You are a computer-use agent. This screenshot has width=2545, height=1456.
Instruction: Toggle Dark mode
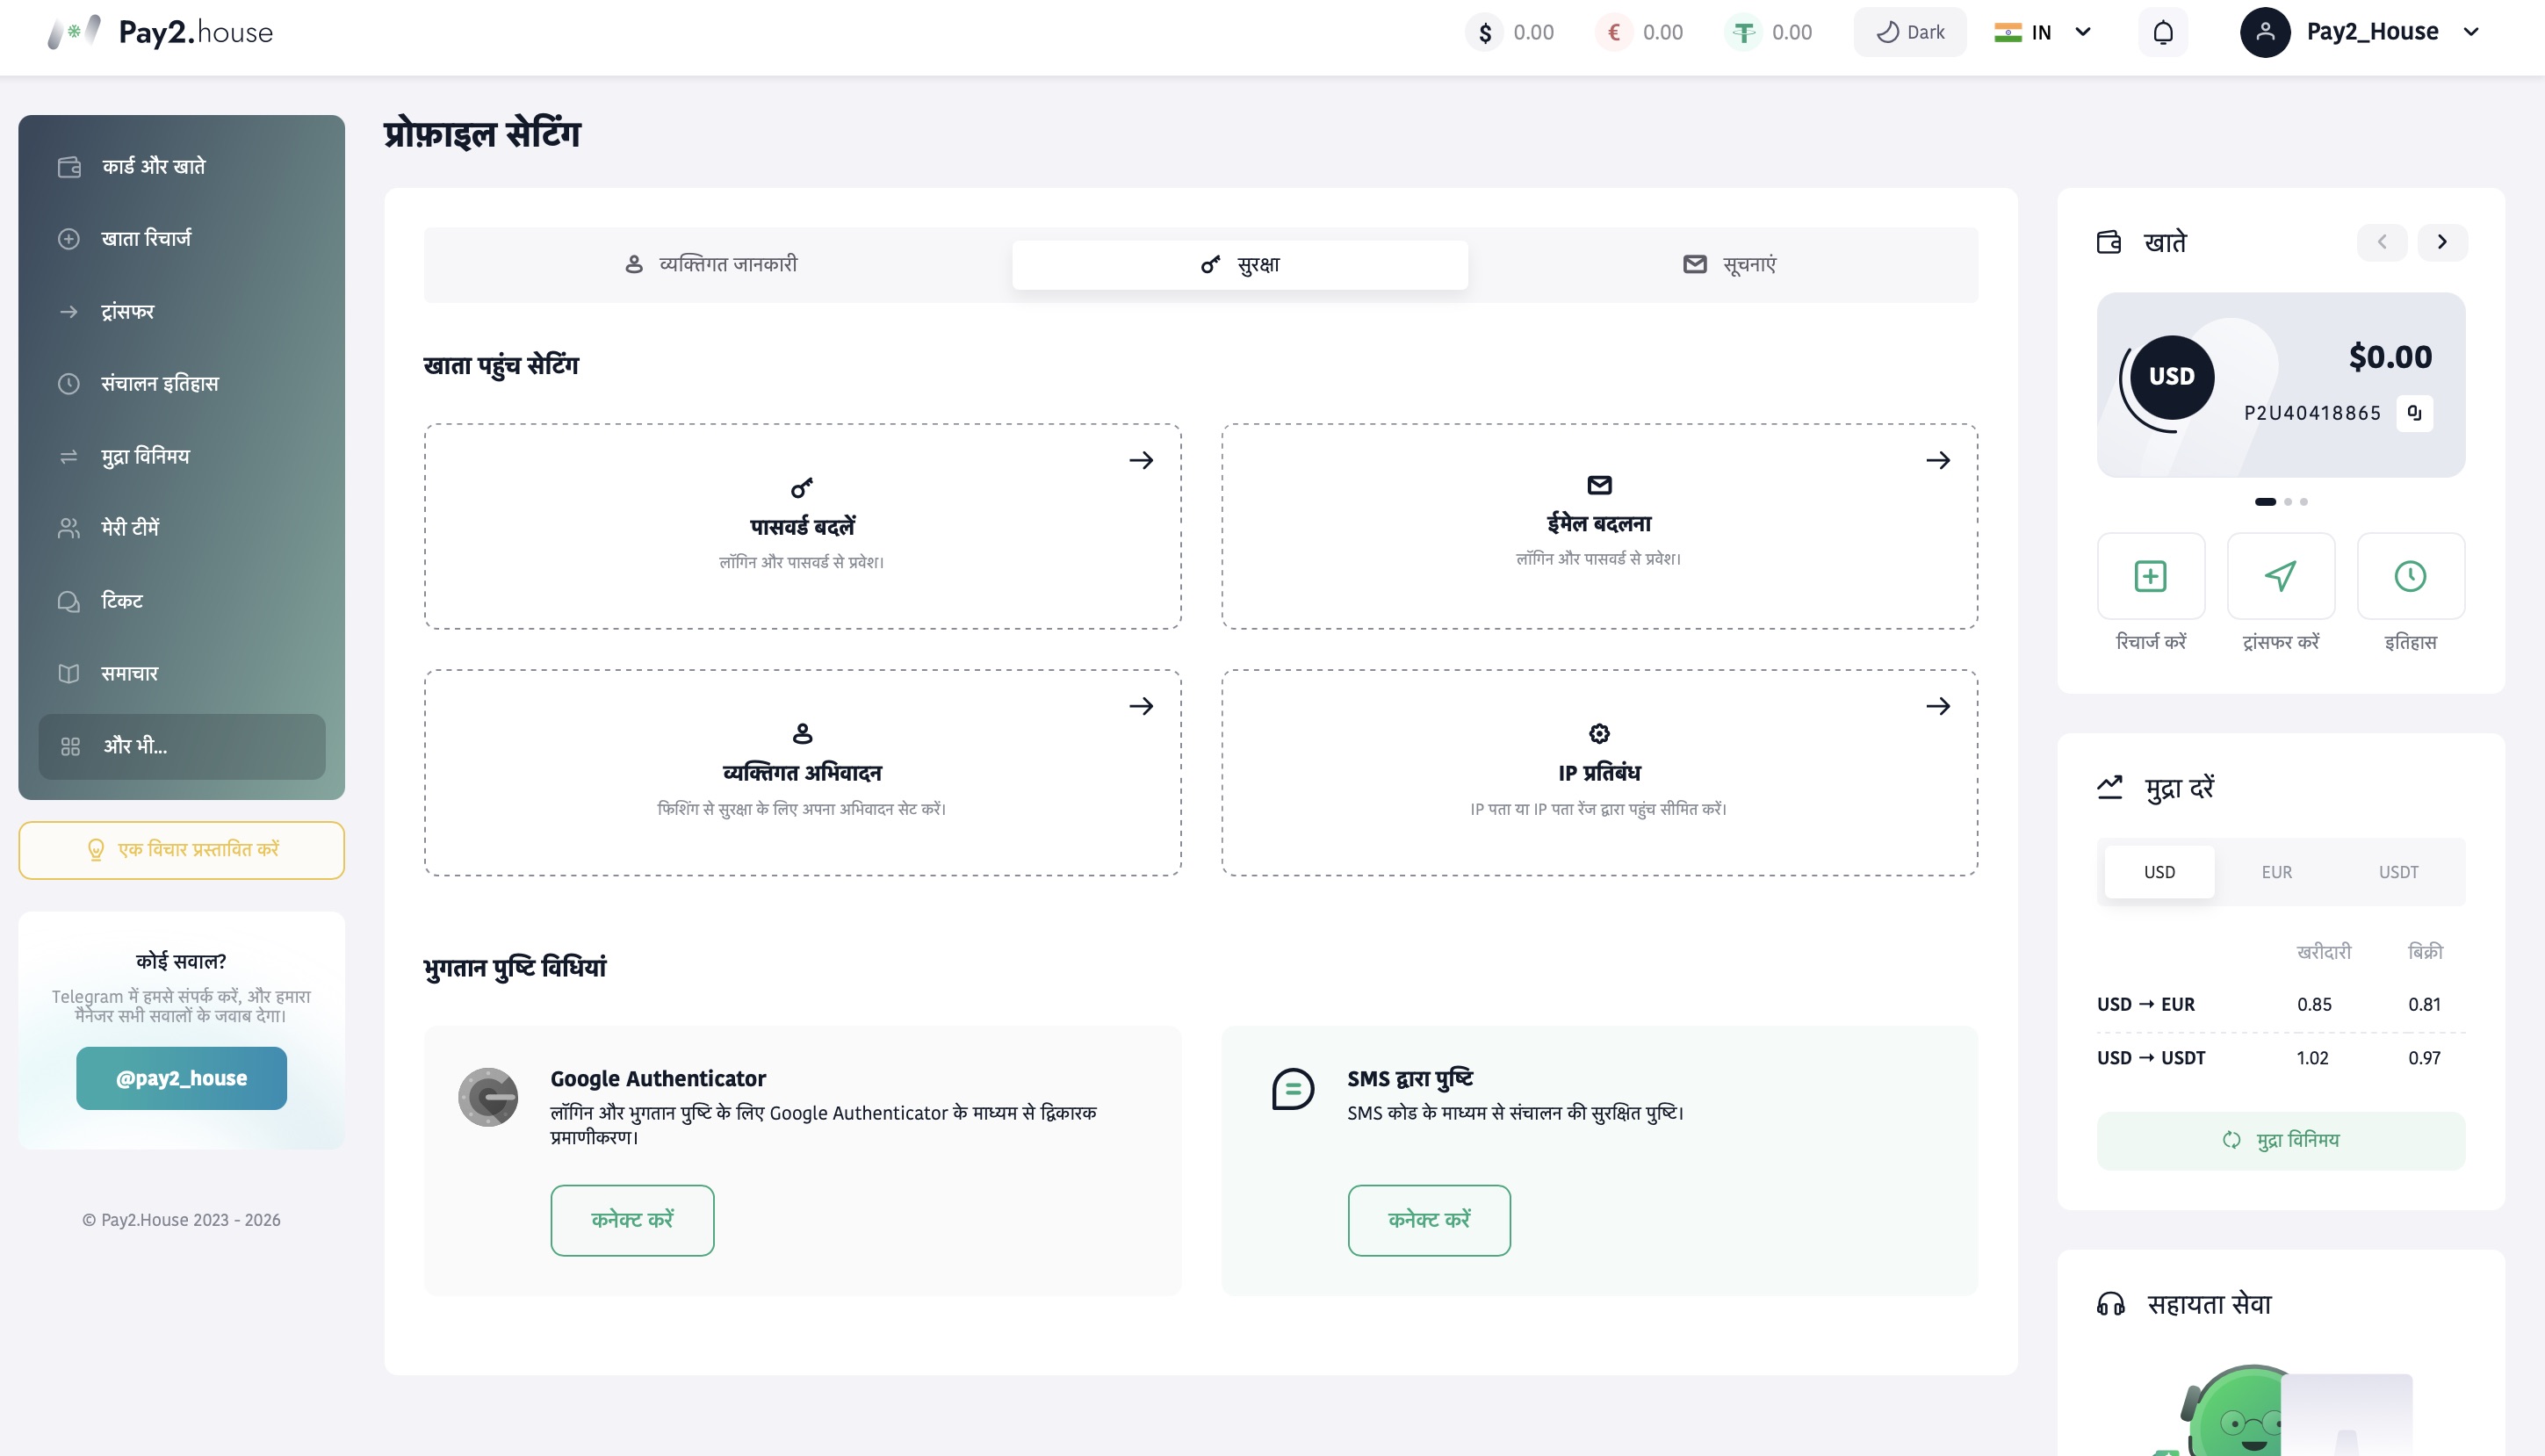(x=1910, y=32)
